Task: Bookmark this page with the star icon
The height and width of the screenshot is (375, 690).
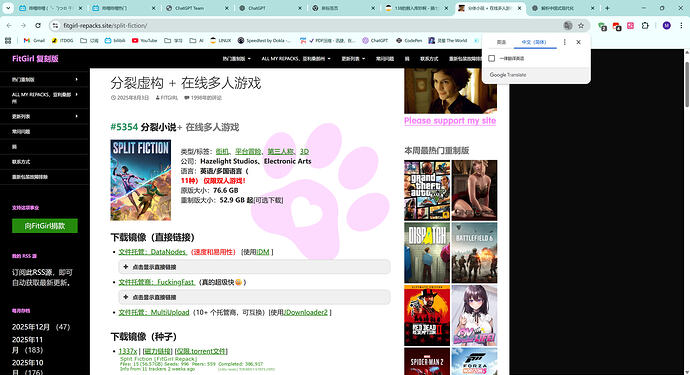Action: [581, 26]
